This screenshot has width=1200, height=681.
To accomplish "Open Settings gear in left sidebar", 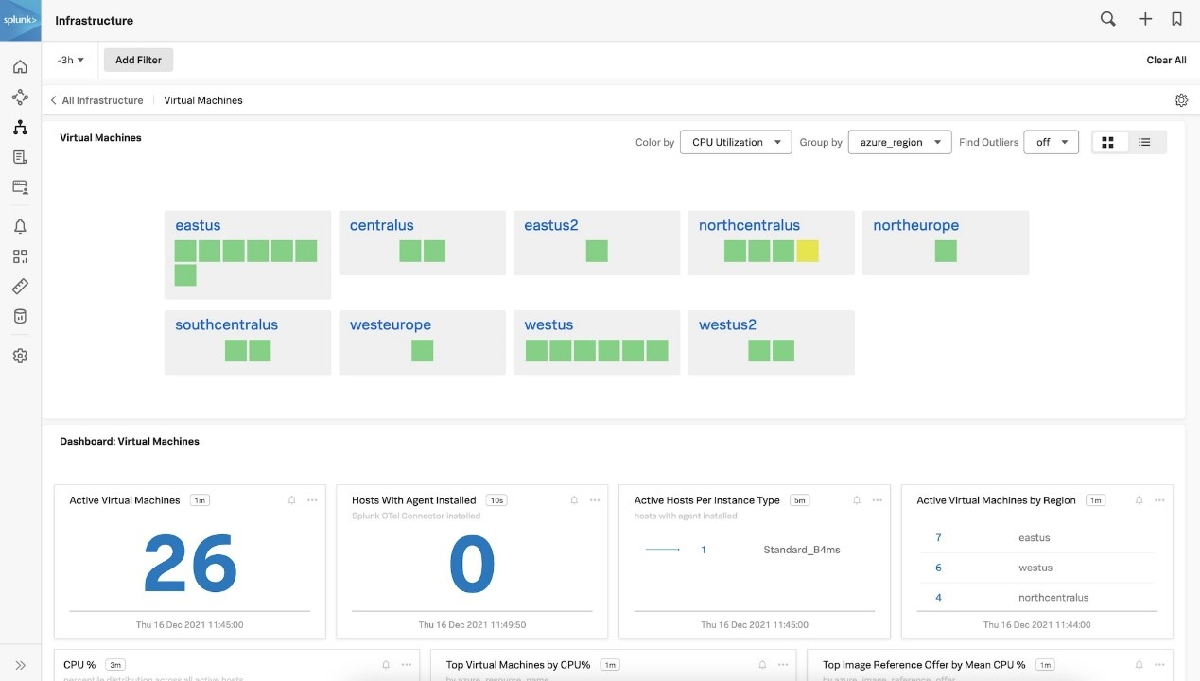I will point(20,355).
